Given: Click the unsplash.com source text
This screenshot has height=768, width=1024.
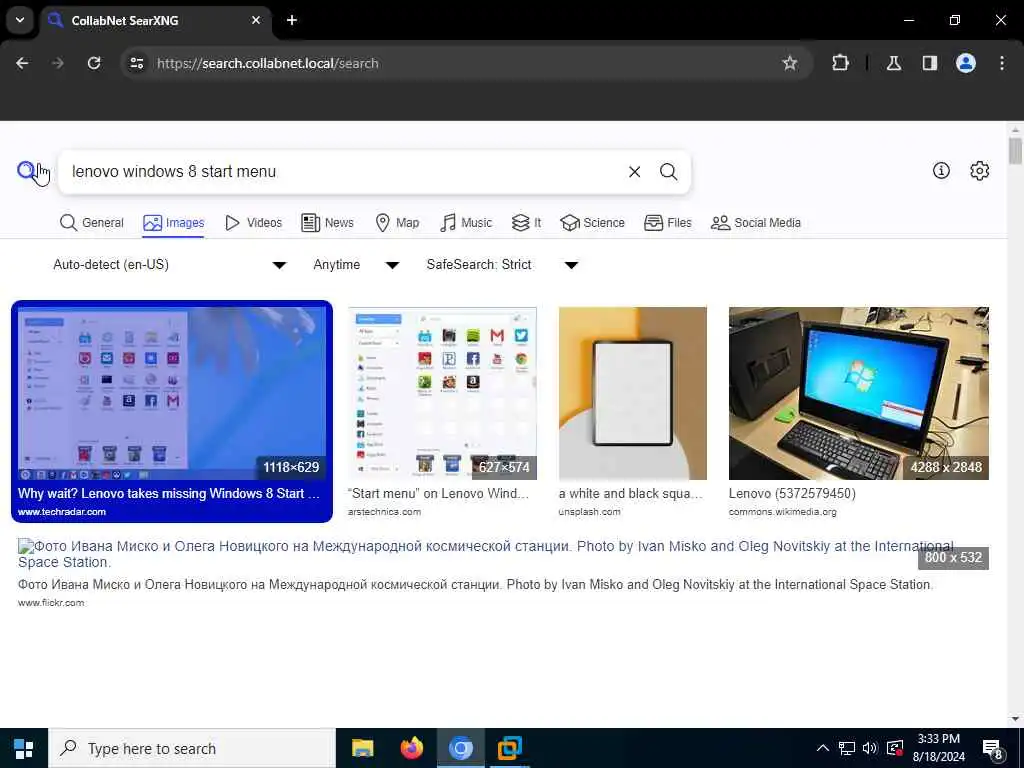Looking at the screenshot, I should tap(589, 512).
